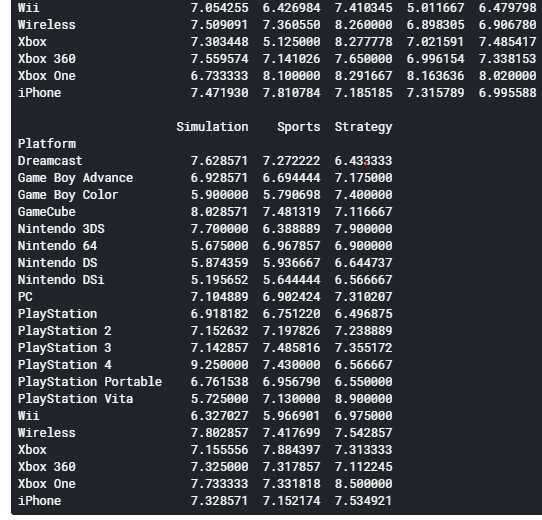The image size is (542, 520).
Task: Click iPhone Sports value 7.152174
Action: (291, 501)
